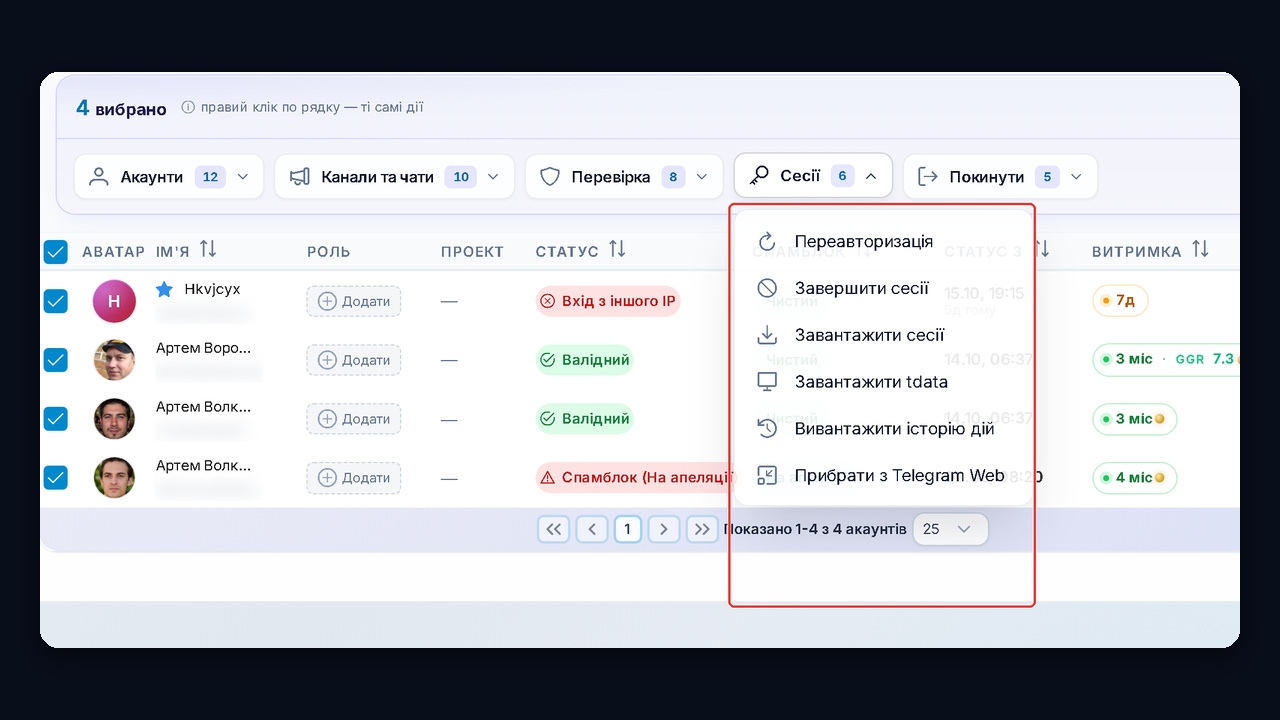
Task: Uncheck the checkbox for the Артем Воро... row
Action: [56, 360]
